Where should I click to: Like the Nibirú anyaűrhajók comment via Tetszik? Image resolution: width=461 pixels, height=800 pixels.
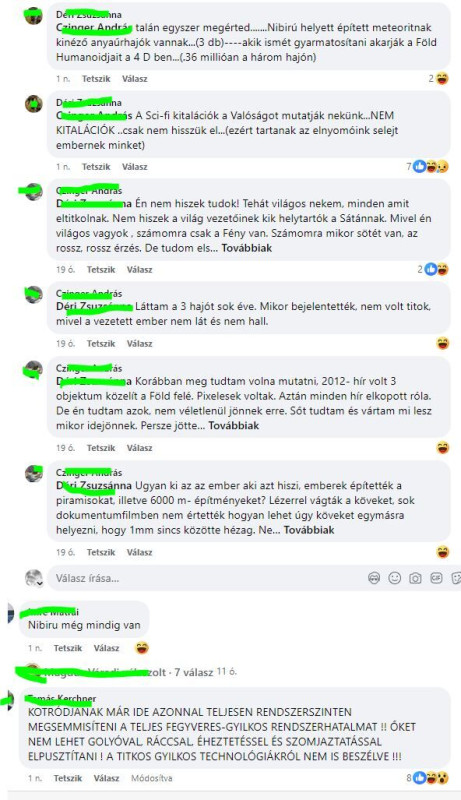(96, 79)
